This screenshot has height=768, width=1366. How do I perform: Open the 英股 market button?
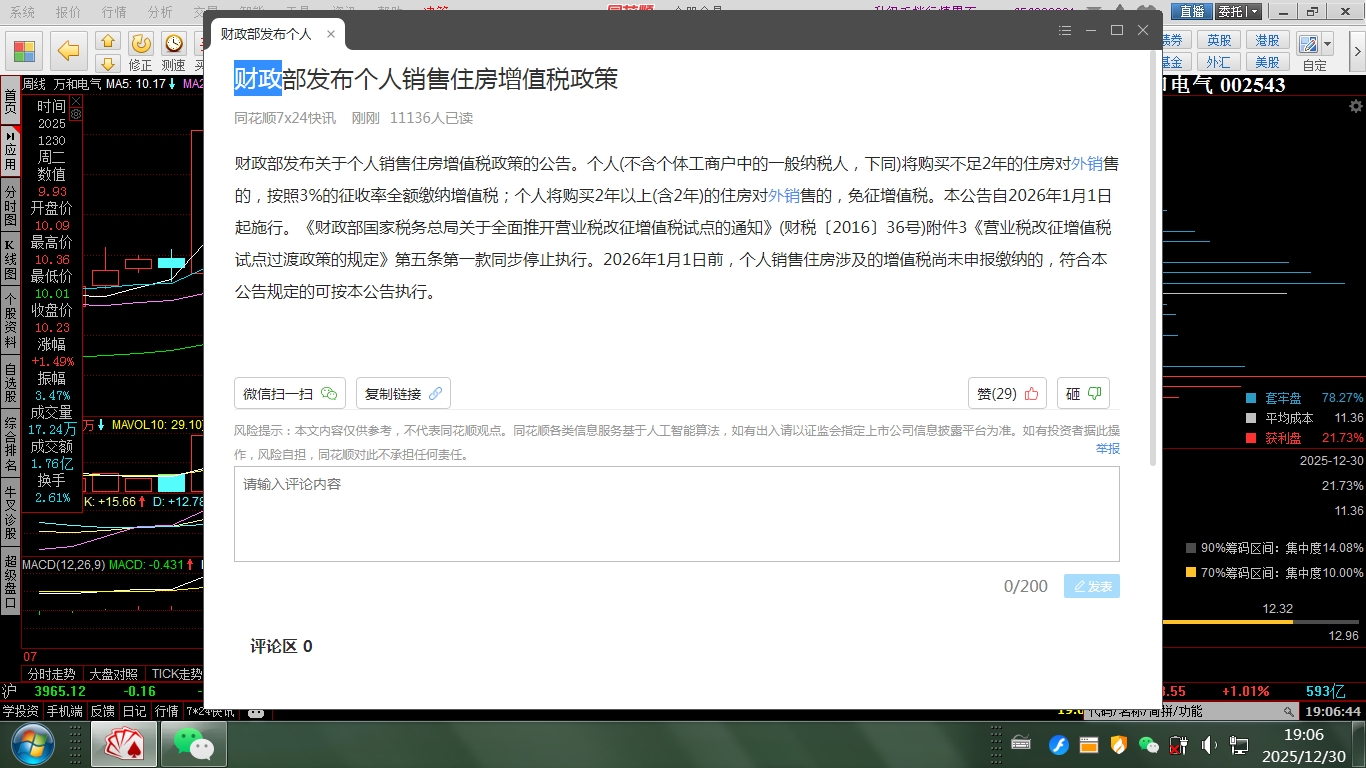coord(1218,40)
